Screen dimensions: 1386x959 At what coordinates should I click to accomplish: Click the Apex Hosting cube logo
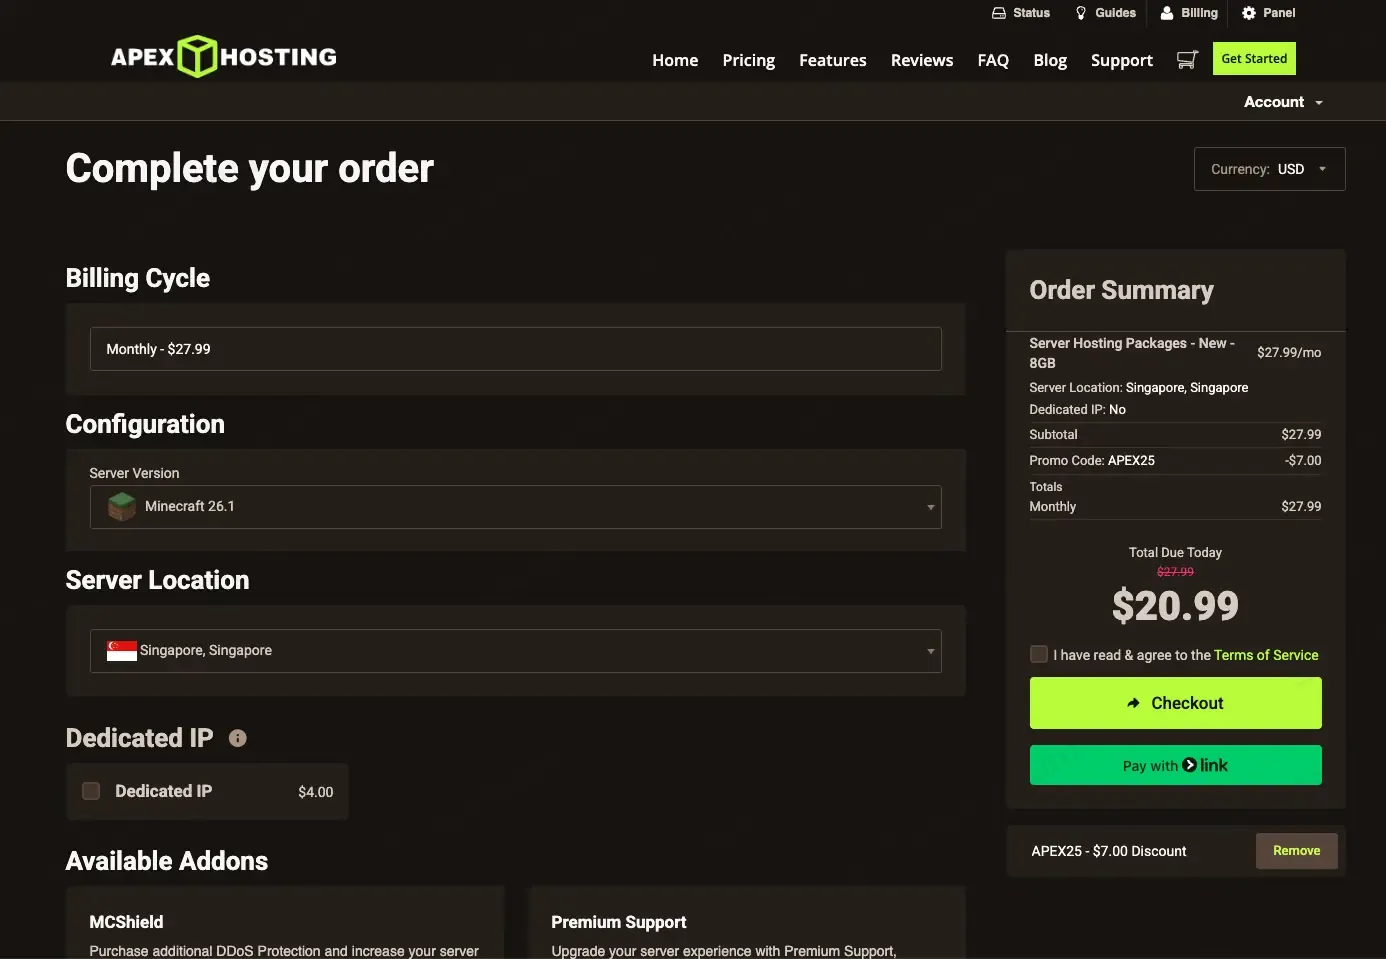tap(197, 56)
